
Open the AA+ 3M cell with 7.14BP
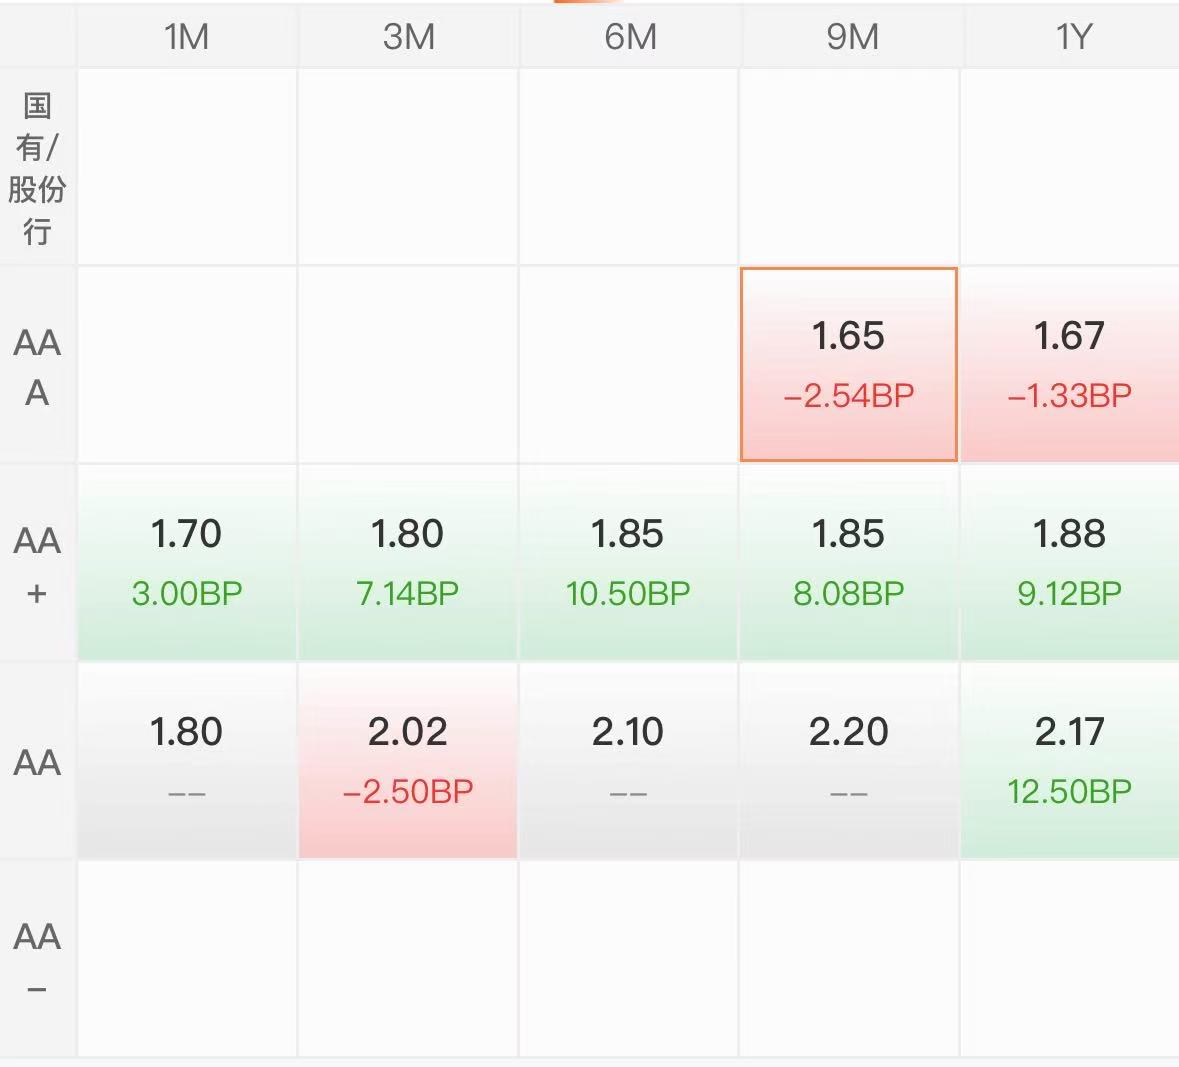point(408,562)
